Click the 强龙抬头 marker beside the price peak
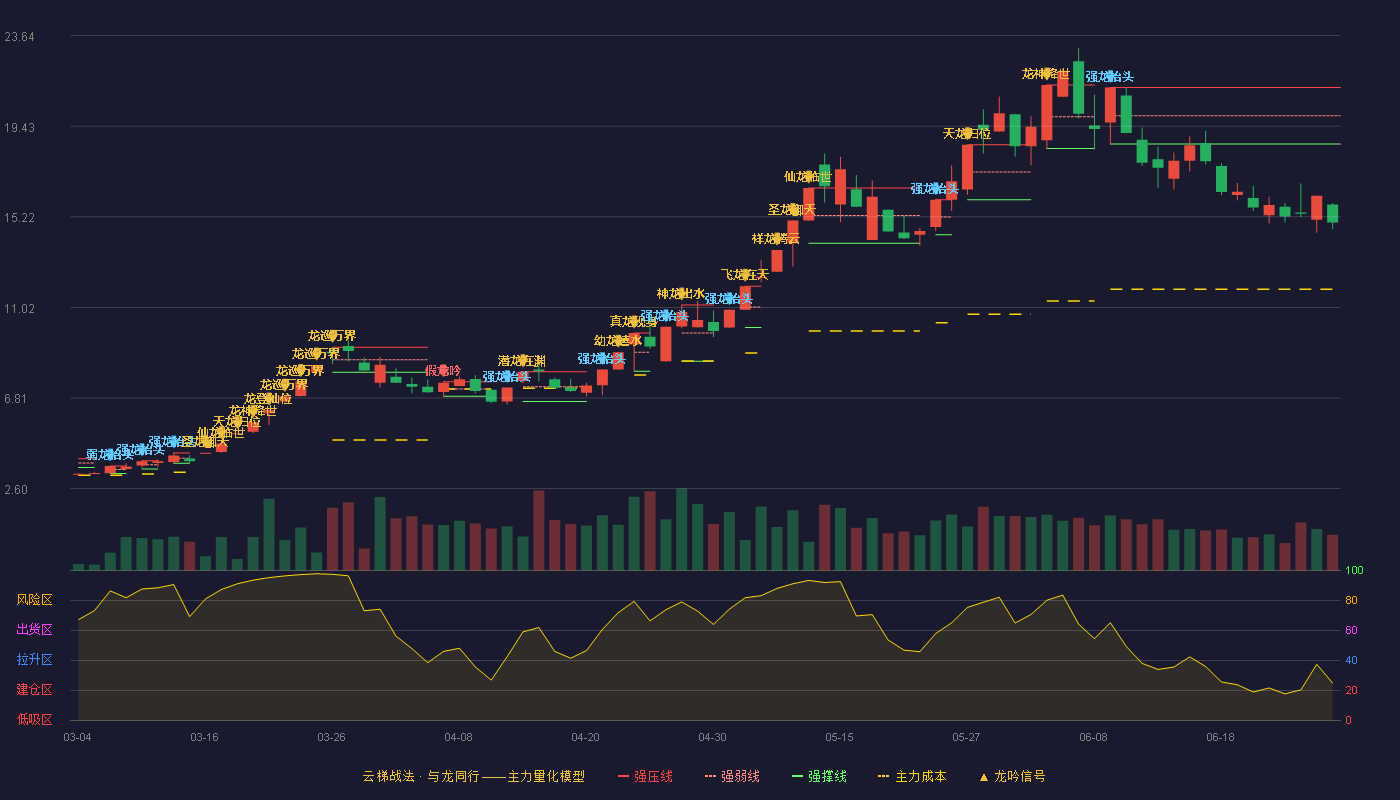Viewport: 1400px width, 800px height. (x=1110, y=77)
